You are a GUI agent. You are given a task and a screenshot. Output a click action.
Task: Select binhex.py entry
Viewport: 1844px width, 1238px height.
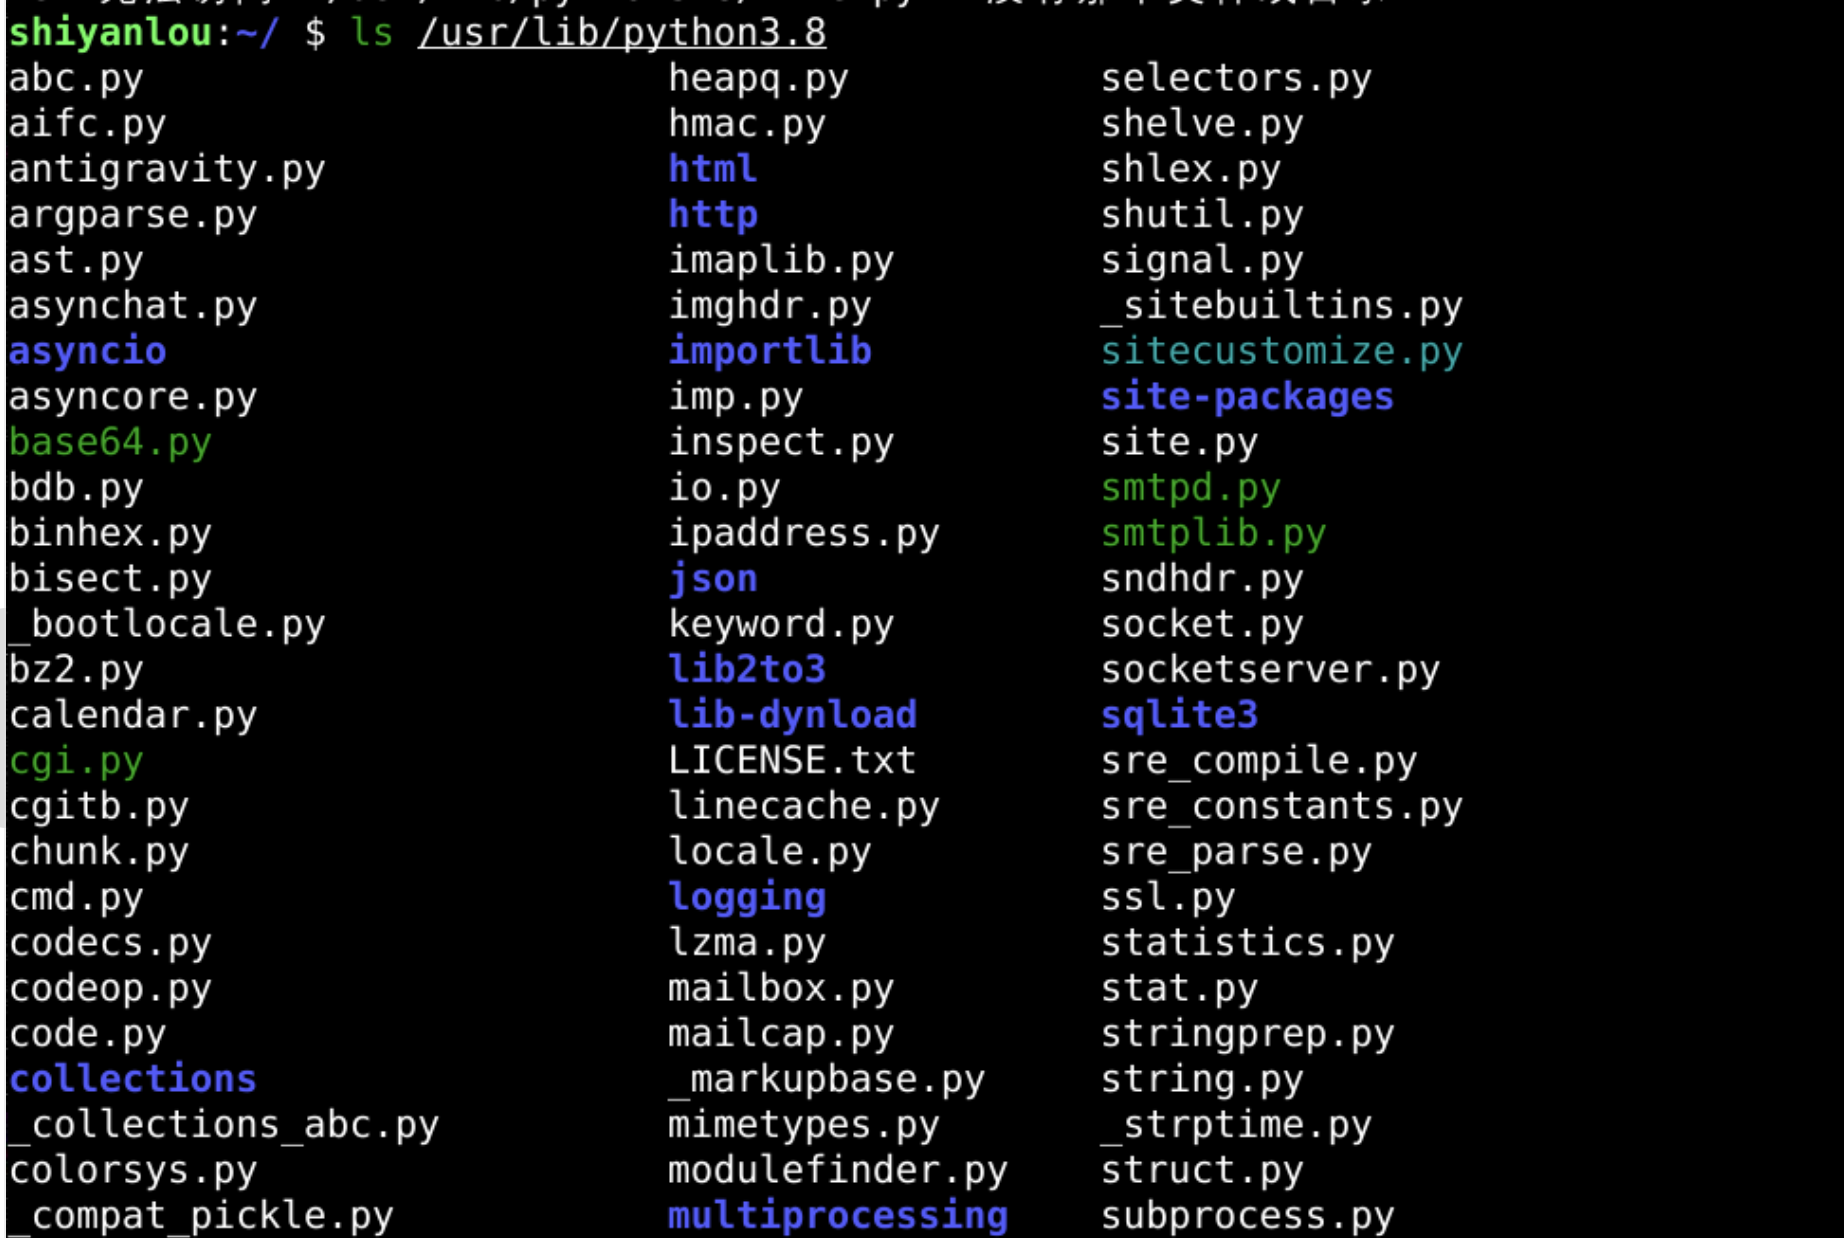tap(110, 533)
